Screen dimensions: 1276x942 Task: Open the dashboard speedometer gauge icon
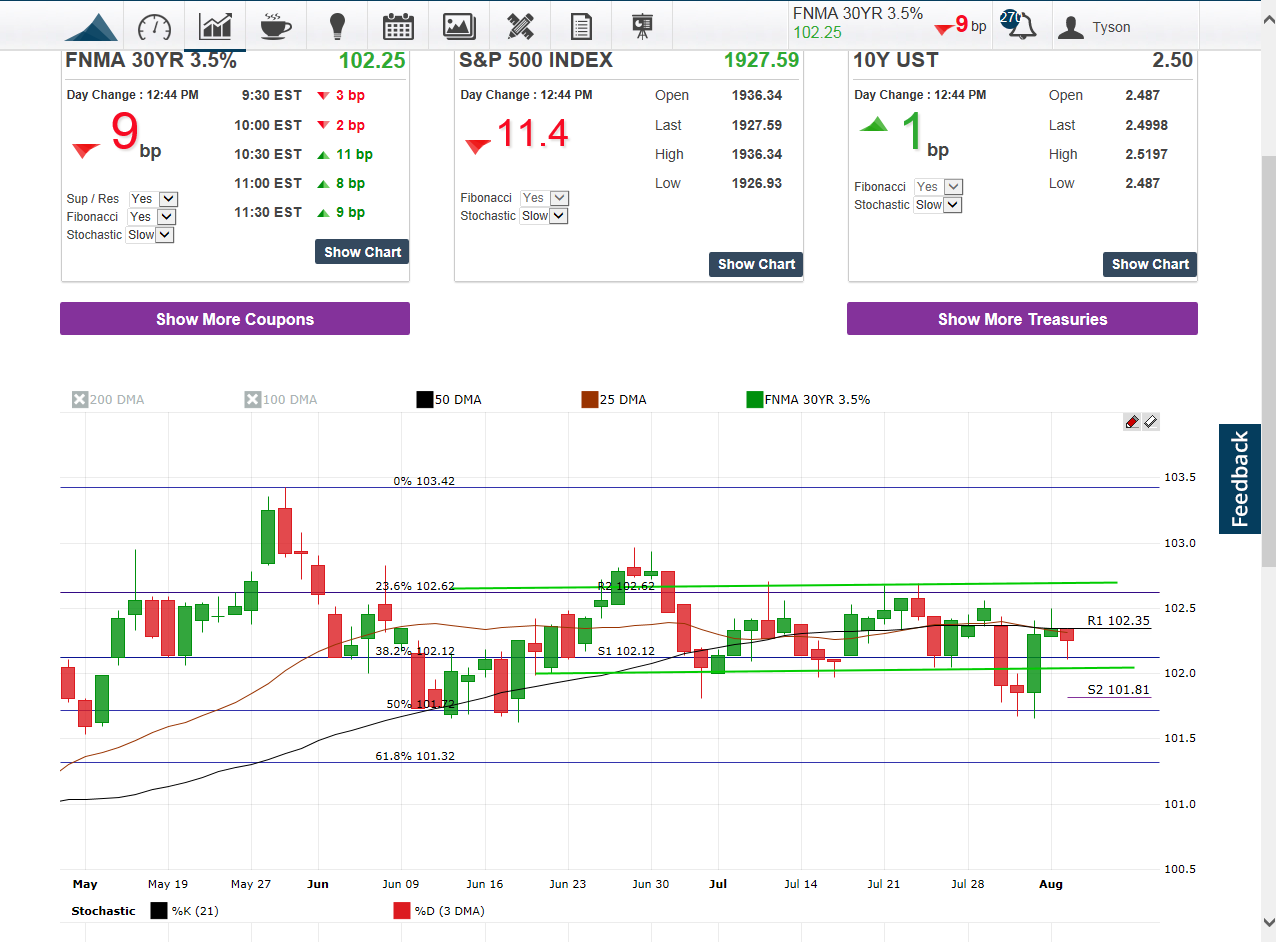tap(154, 26)
